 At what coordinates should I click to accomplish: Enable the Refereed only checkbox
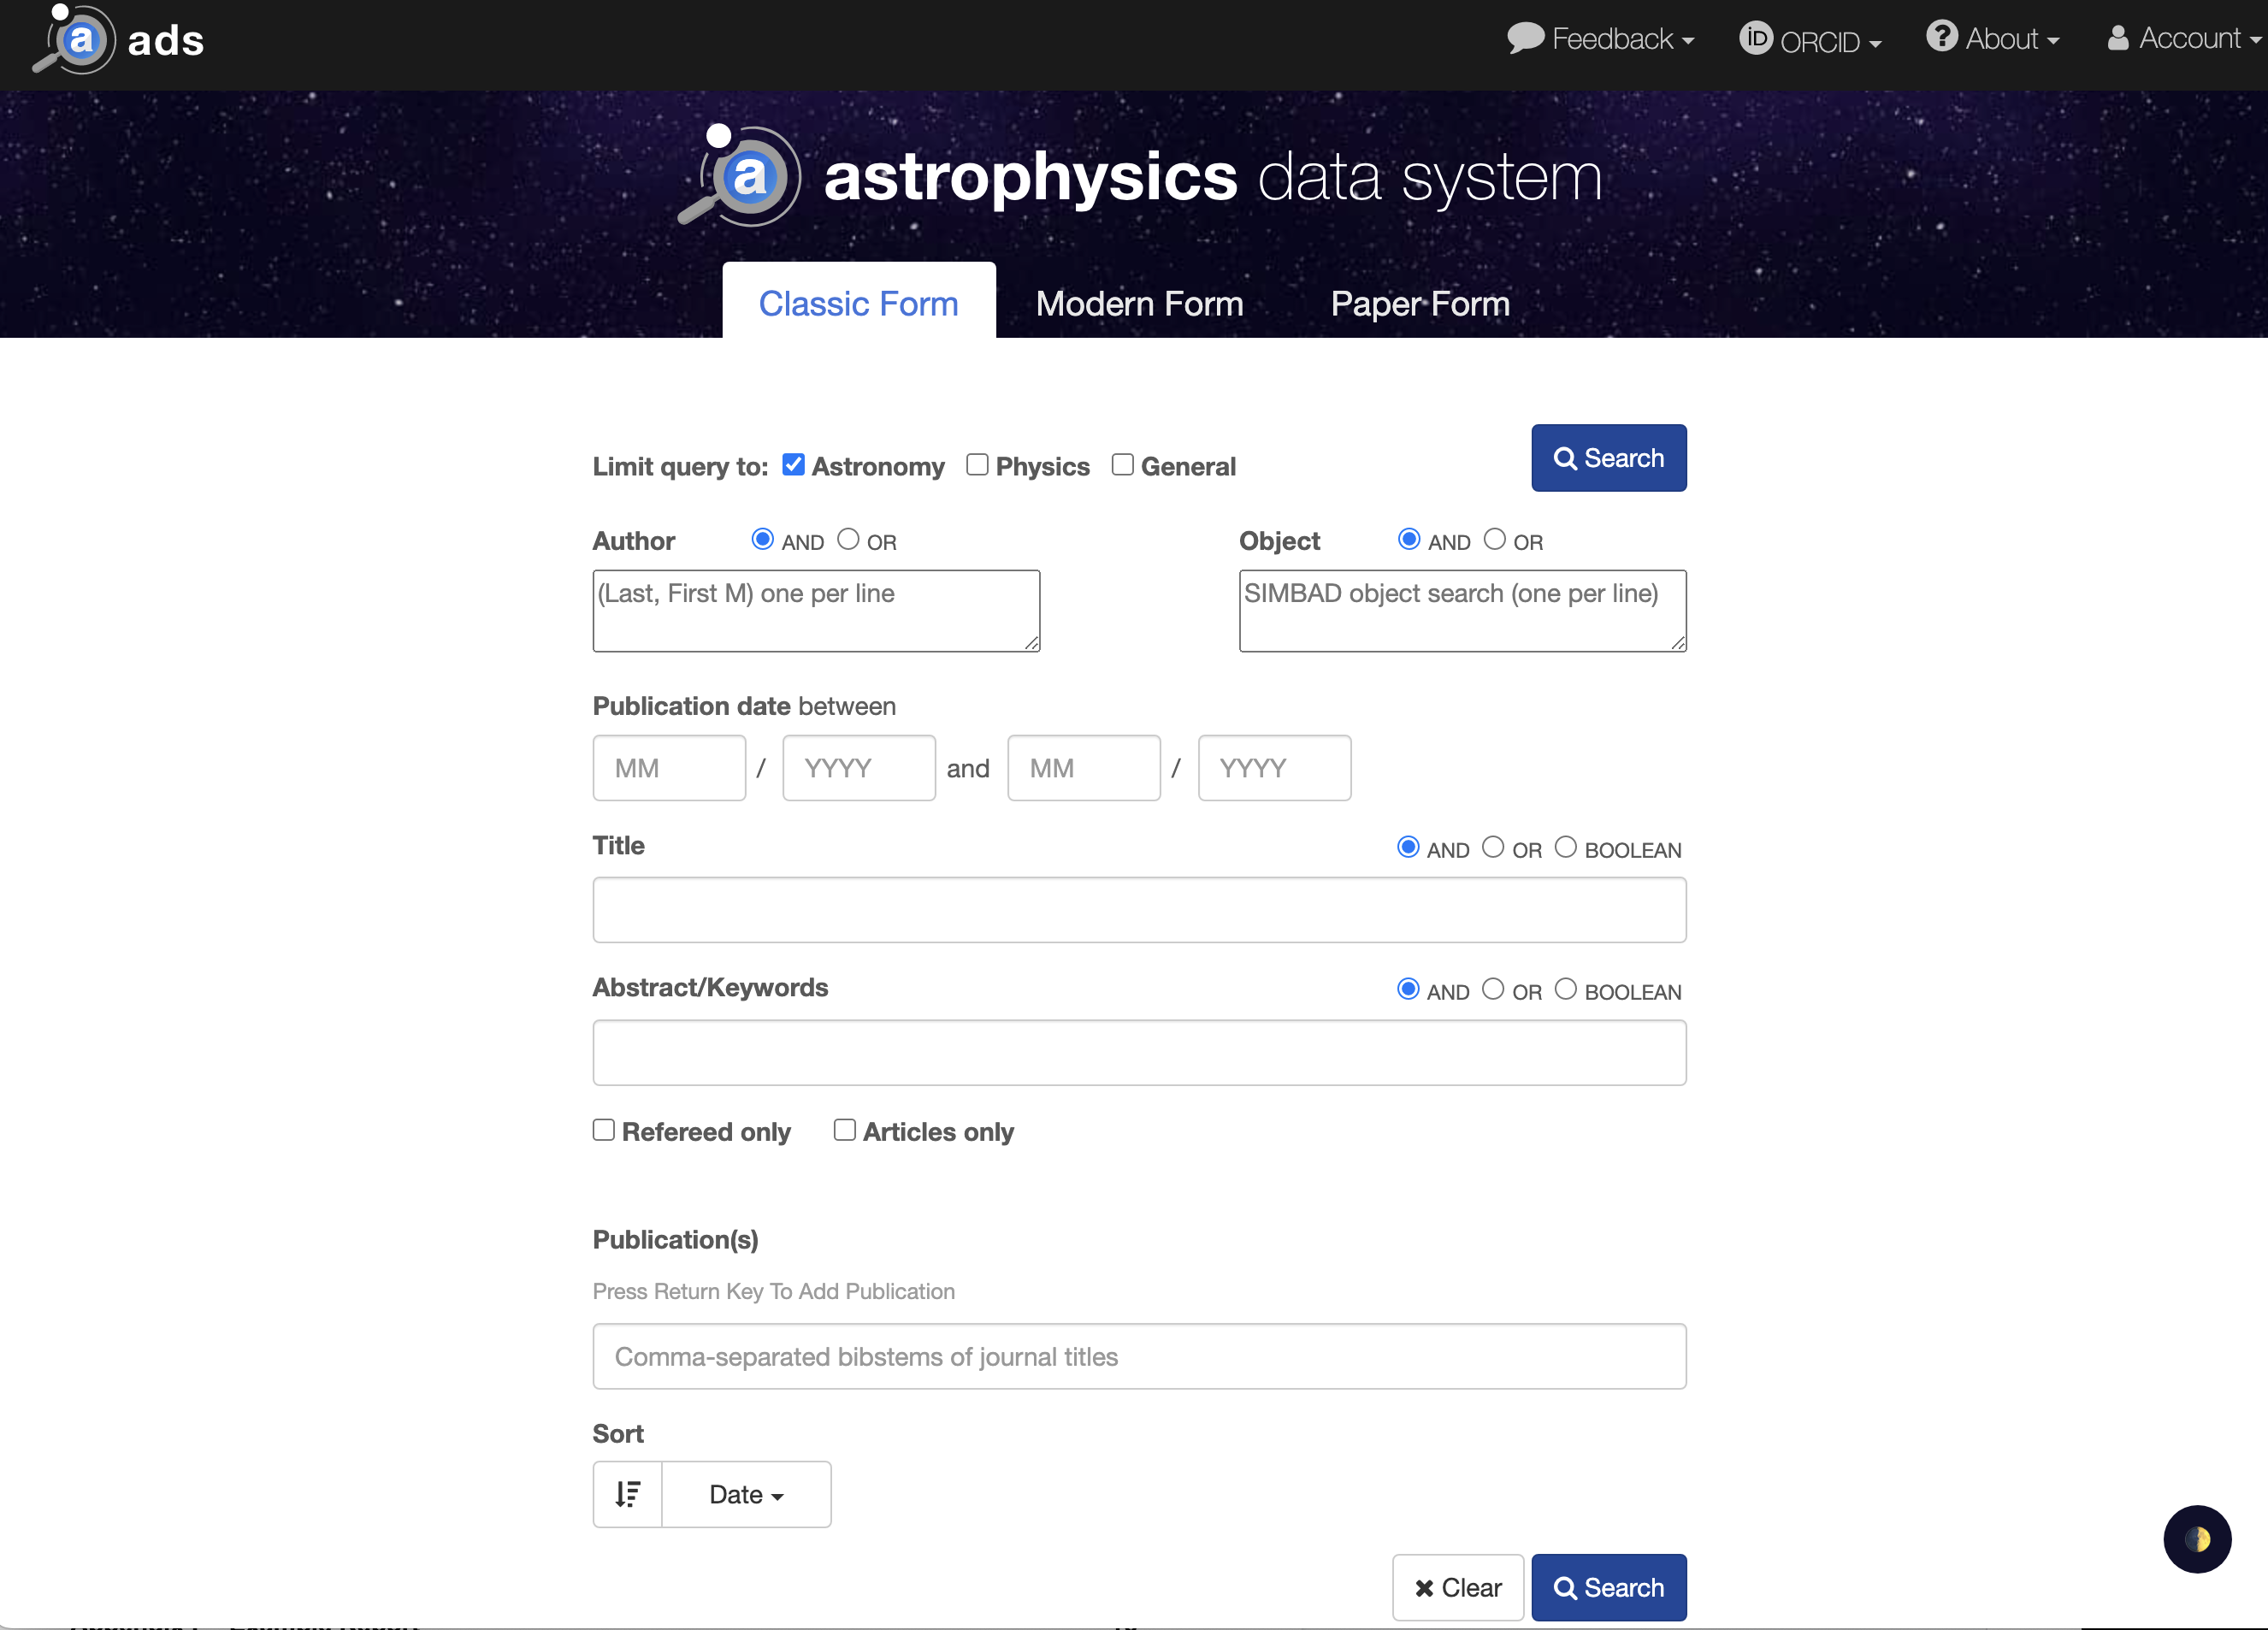tap(603, 1130)
